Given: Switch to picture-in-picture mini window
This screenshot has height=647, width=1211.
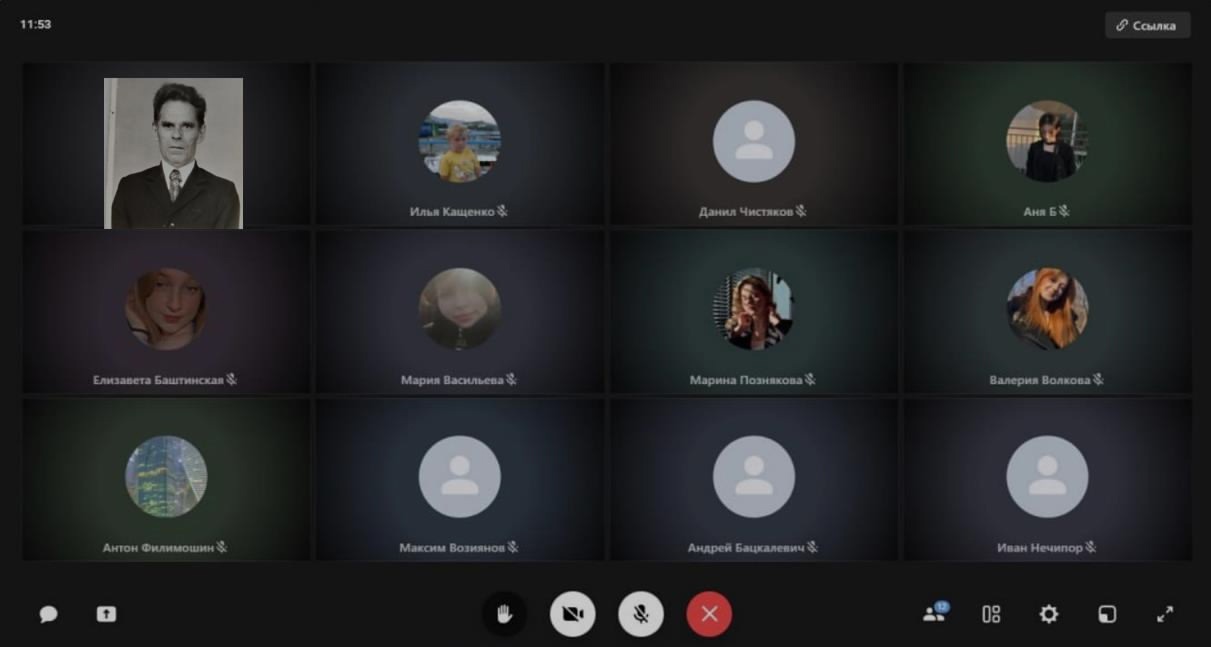Looking at the screenshot, I should [1107, 614].
